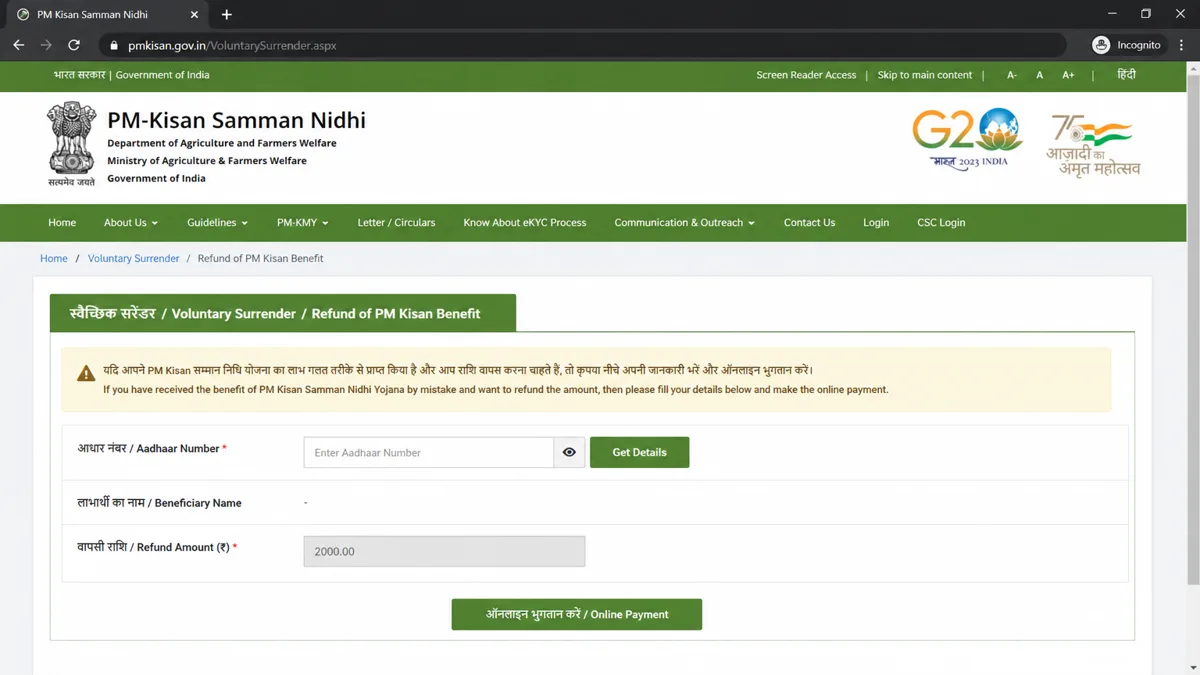Toggle Aadhaar number visibility eye icon

pyautogui.click(x=569, y=452)
